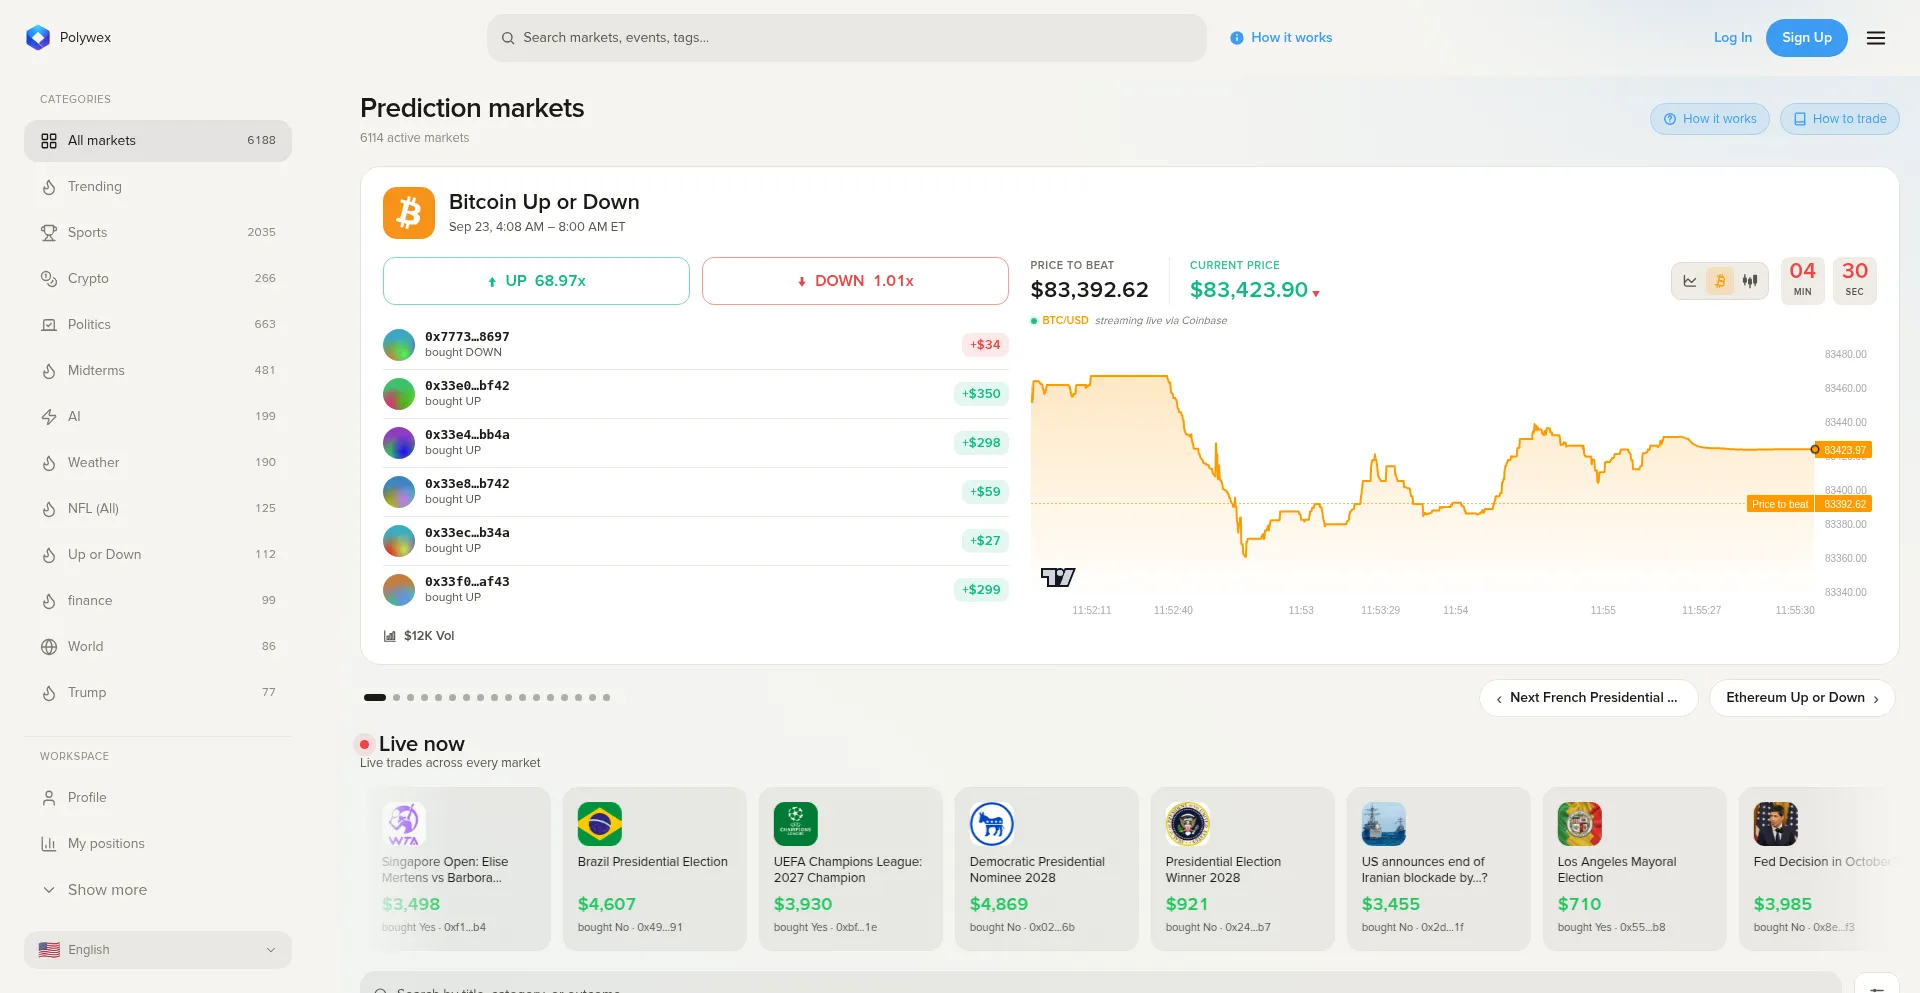Click the avatar of trader 0x7773…8697

pyautogui.click(x=399, y=345)
